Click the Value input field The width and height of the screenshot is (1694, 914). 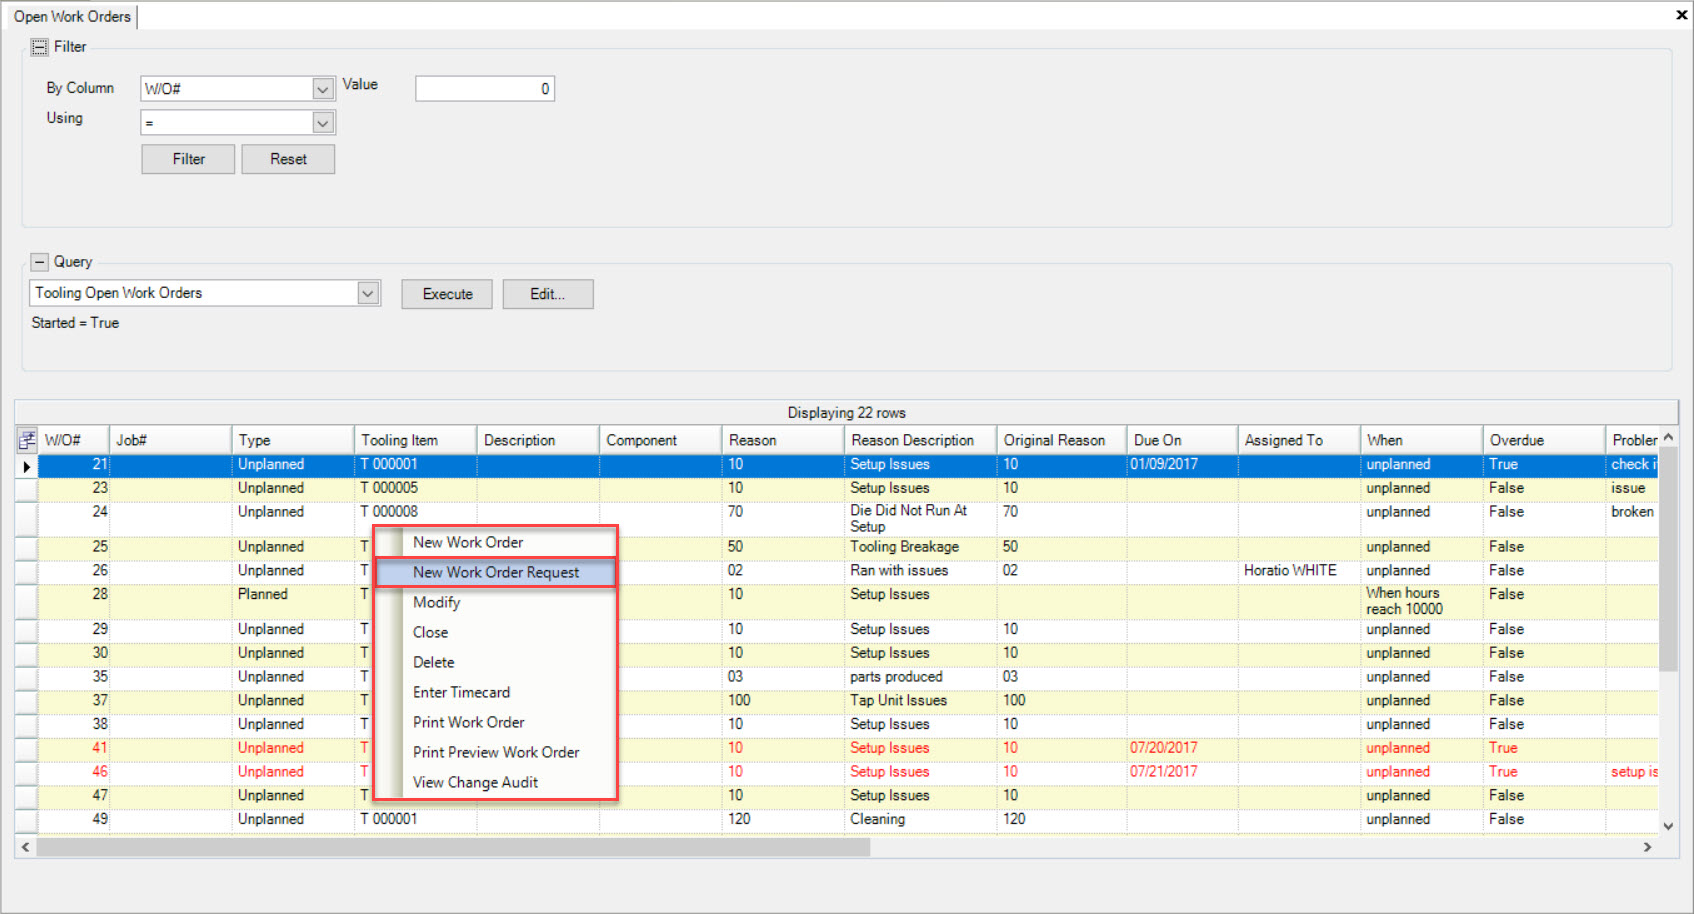(x=485, y=89)
